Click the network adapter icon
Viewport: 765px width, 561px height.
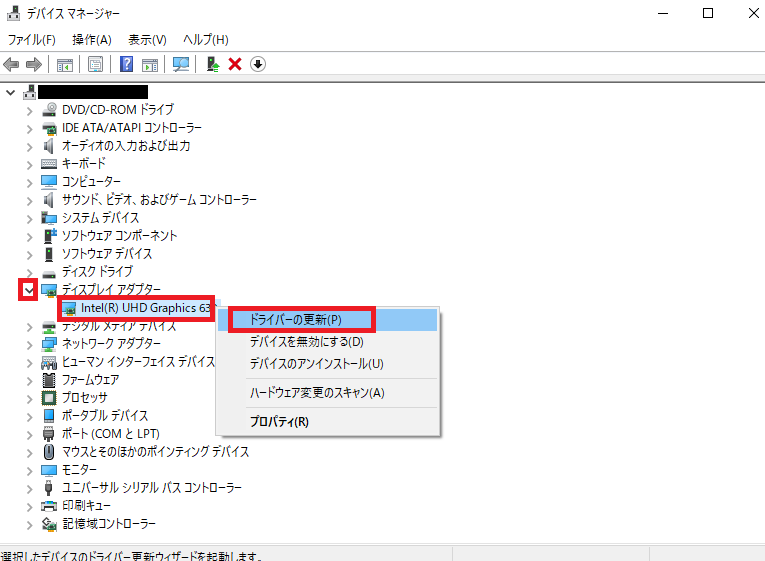click(49, 344)
